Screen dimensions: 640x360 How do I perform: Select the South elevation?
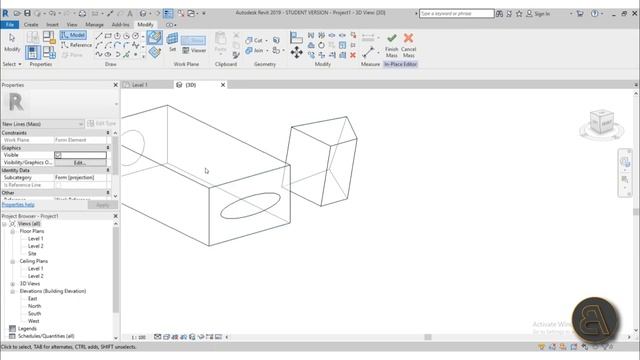click(35, 313)
